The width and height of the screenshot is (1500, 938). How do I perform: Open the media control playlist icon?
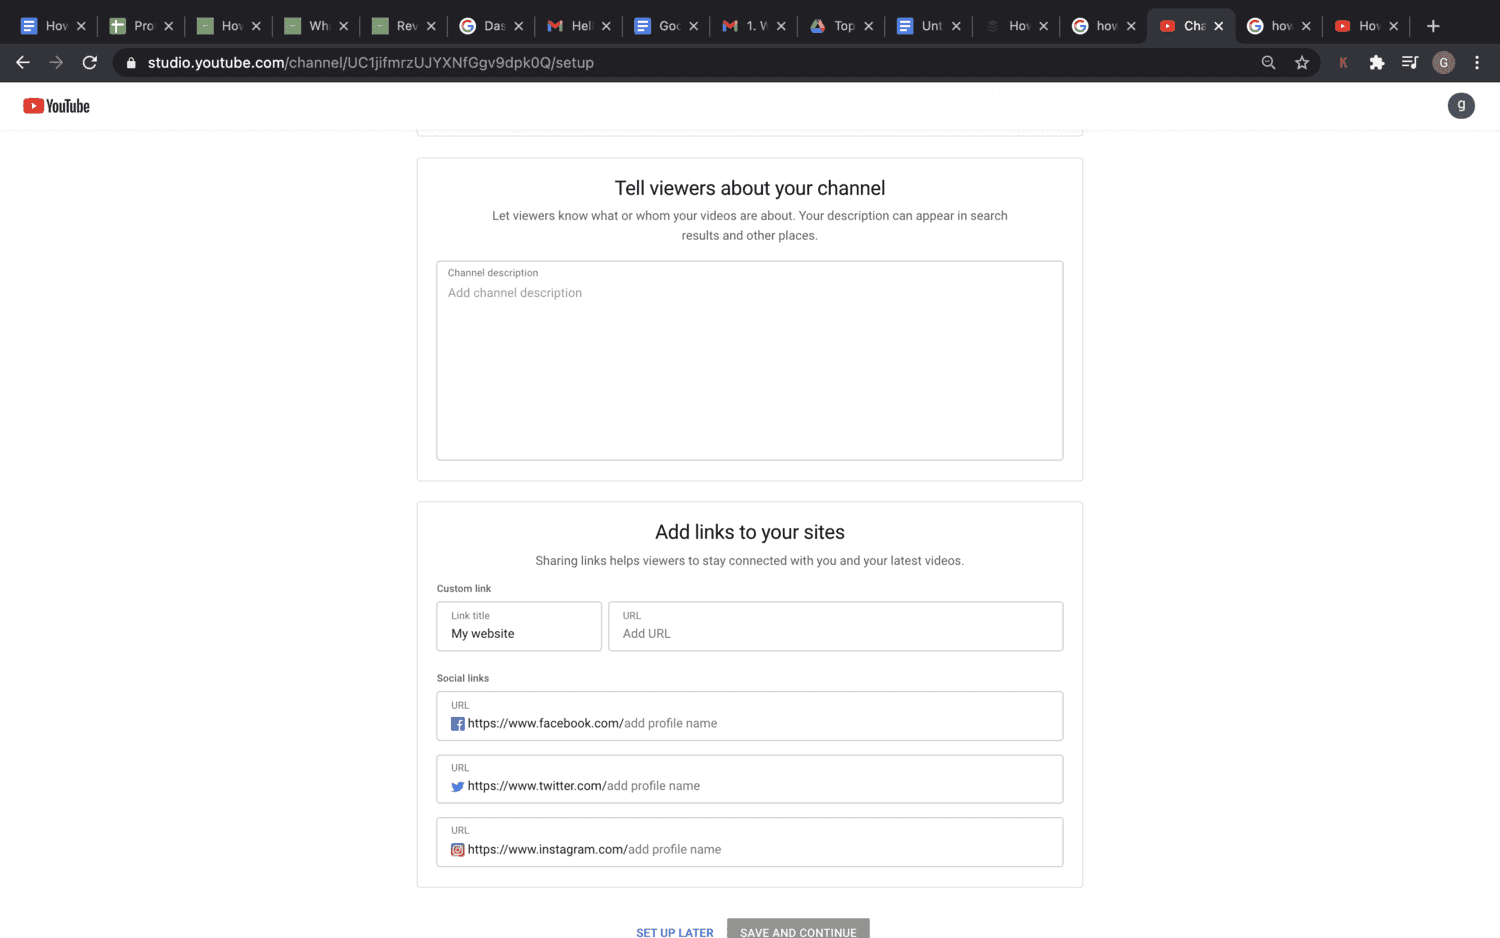[1410, 63]
